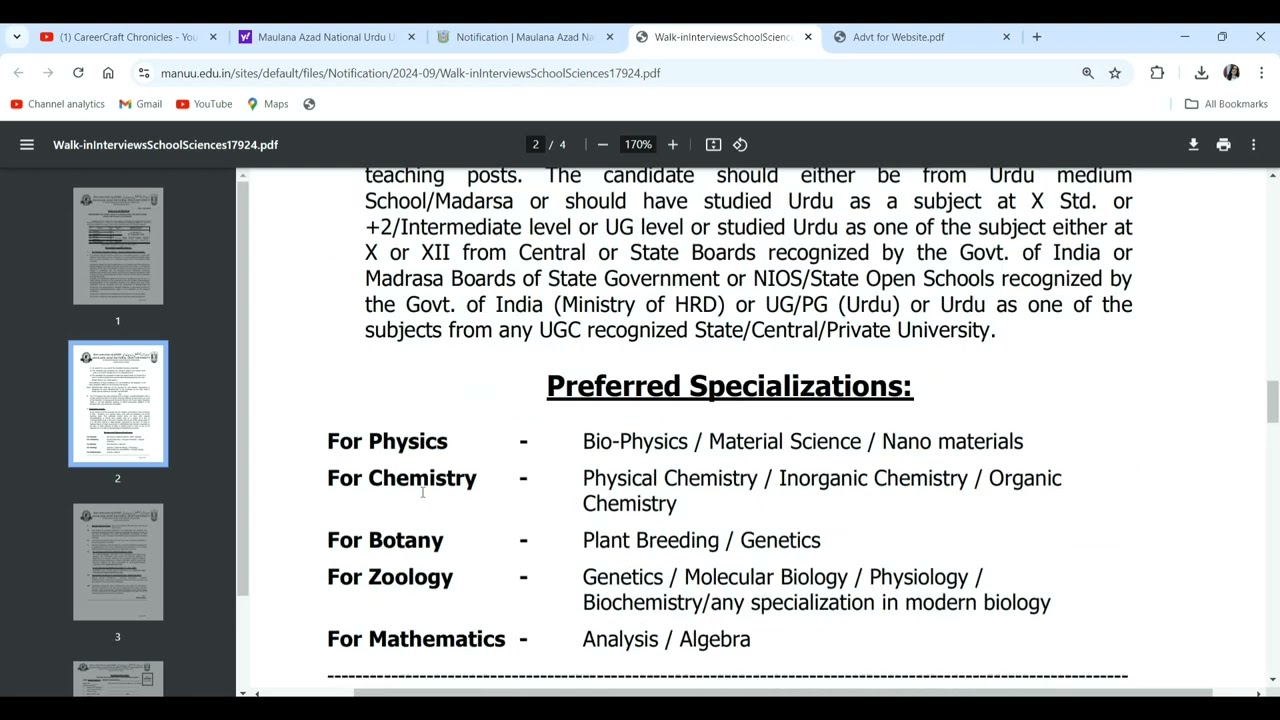
Task: Click the address bar URL
Action: 410,73
